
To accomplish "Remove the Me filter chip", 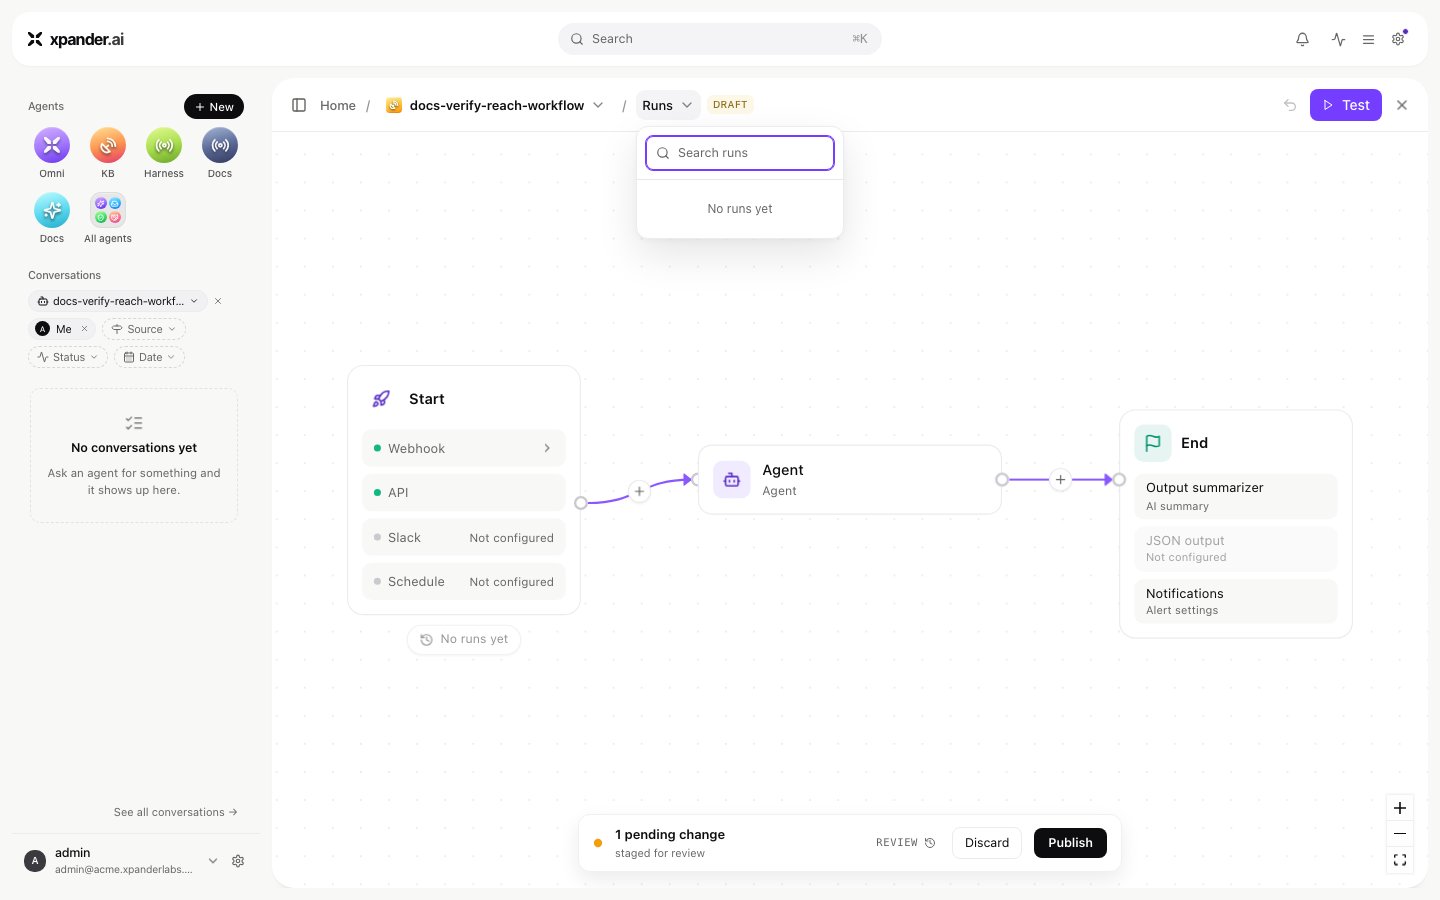I will click(x=84, y=329).
